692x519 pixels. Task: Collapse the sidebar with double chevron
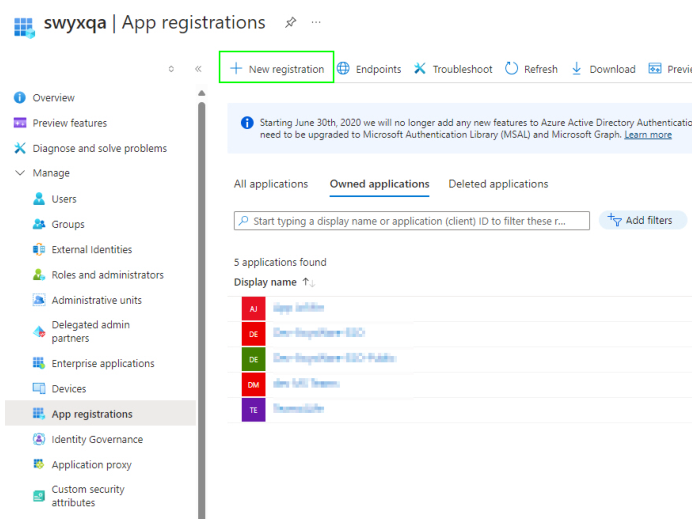pos(198,69)
